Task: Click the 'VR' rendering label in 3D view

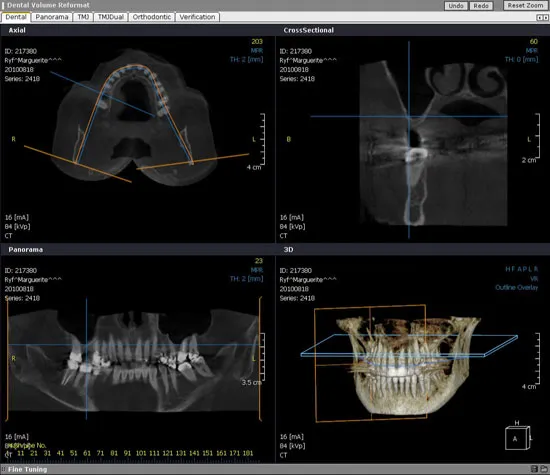Action: pos(534,279)
